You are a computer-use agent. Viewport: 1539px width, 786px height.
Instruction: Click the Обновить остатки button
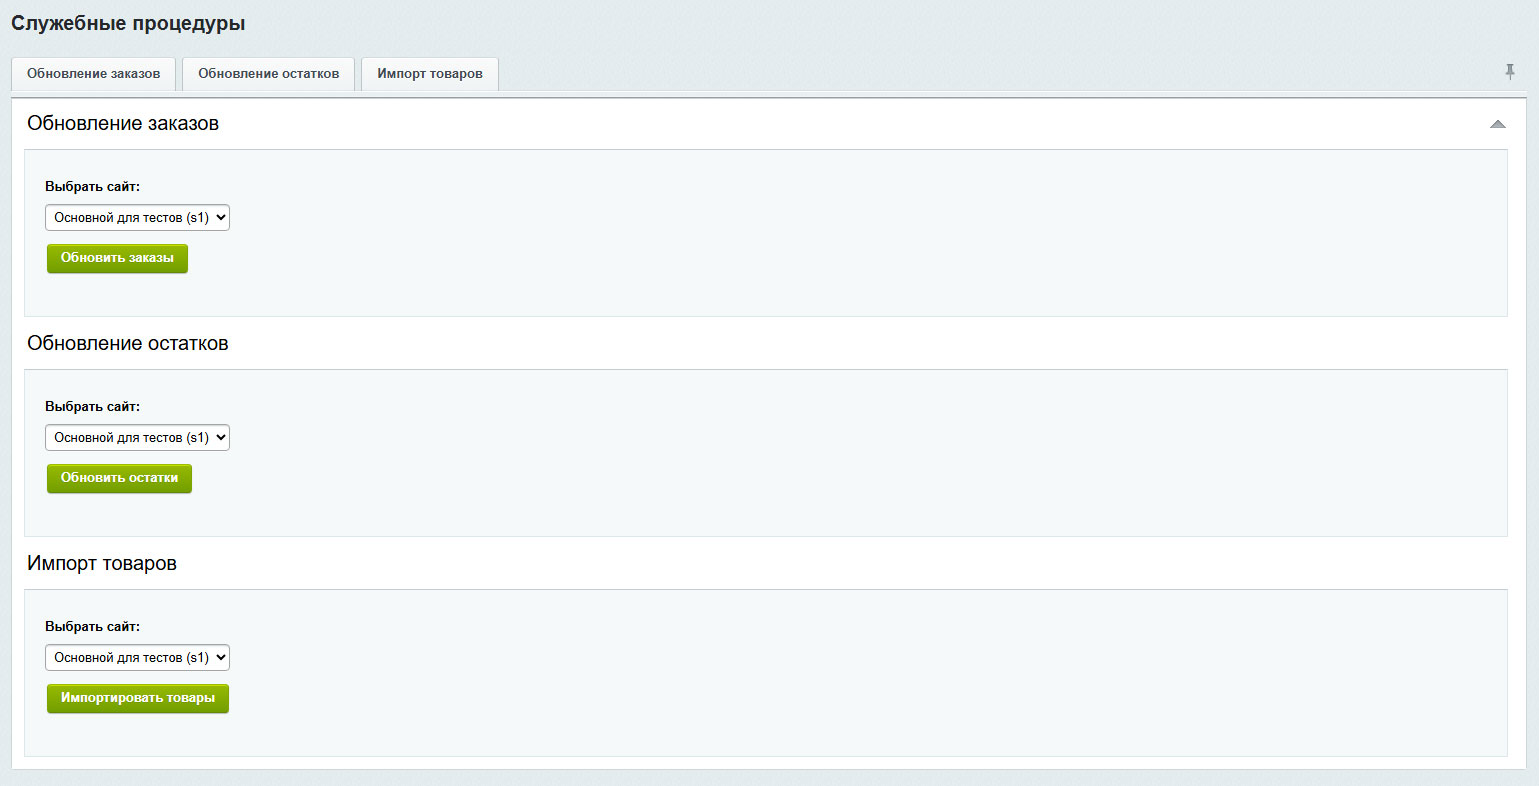[119, 478]
